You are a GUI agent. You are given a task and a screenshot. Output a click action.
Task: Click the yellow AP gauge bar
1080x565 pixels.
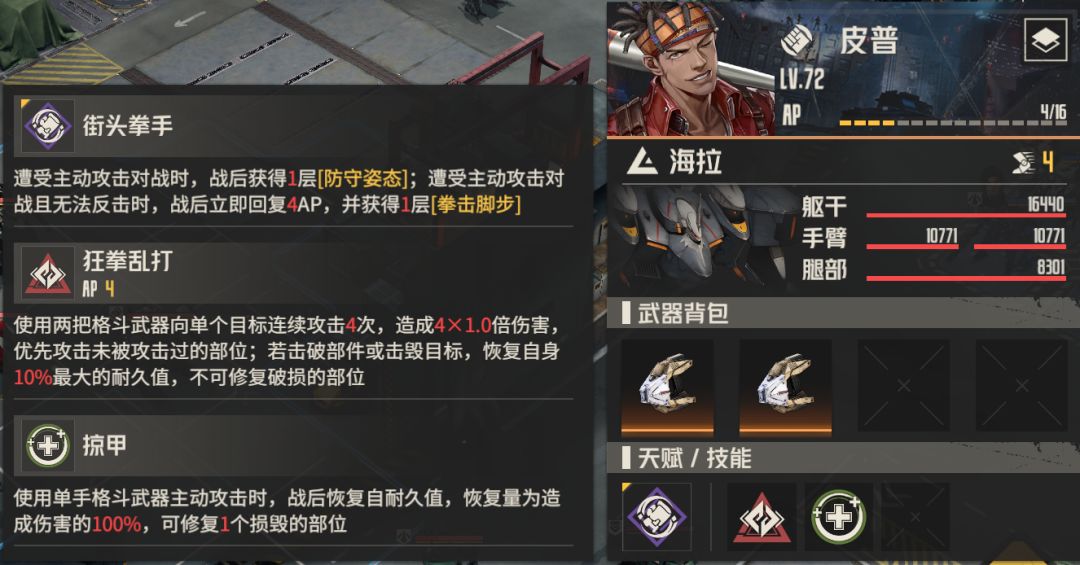[953, 123]
